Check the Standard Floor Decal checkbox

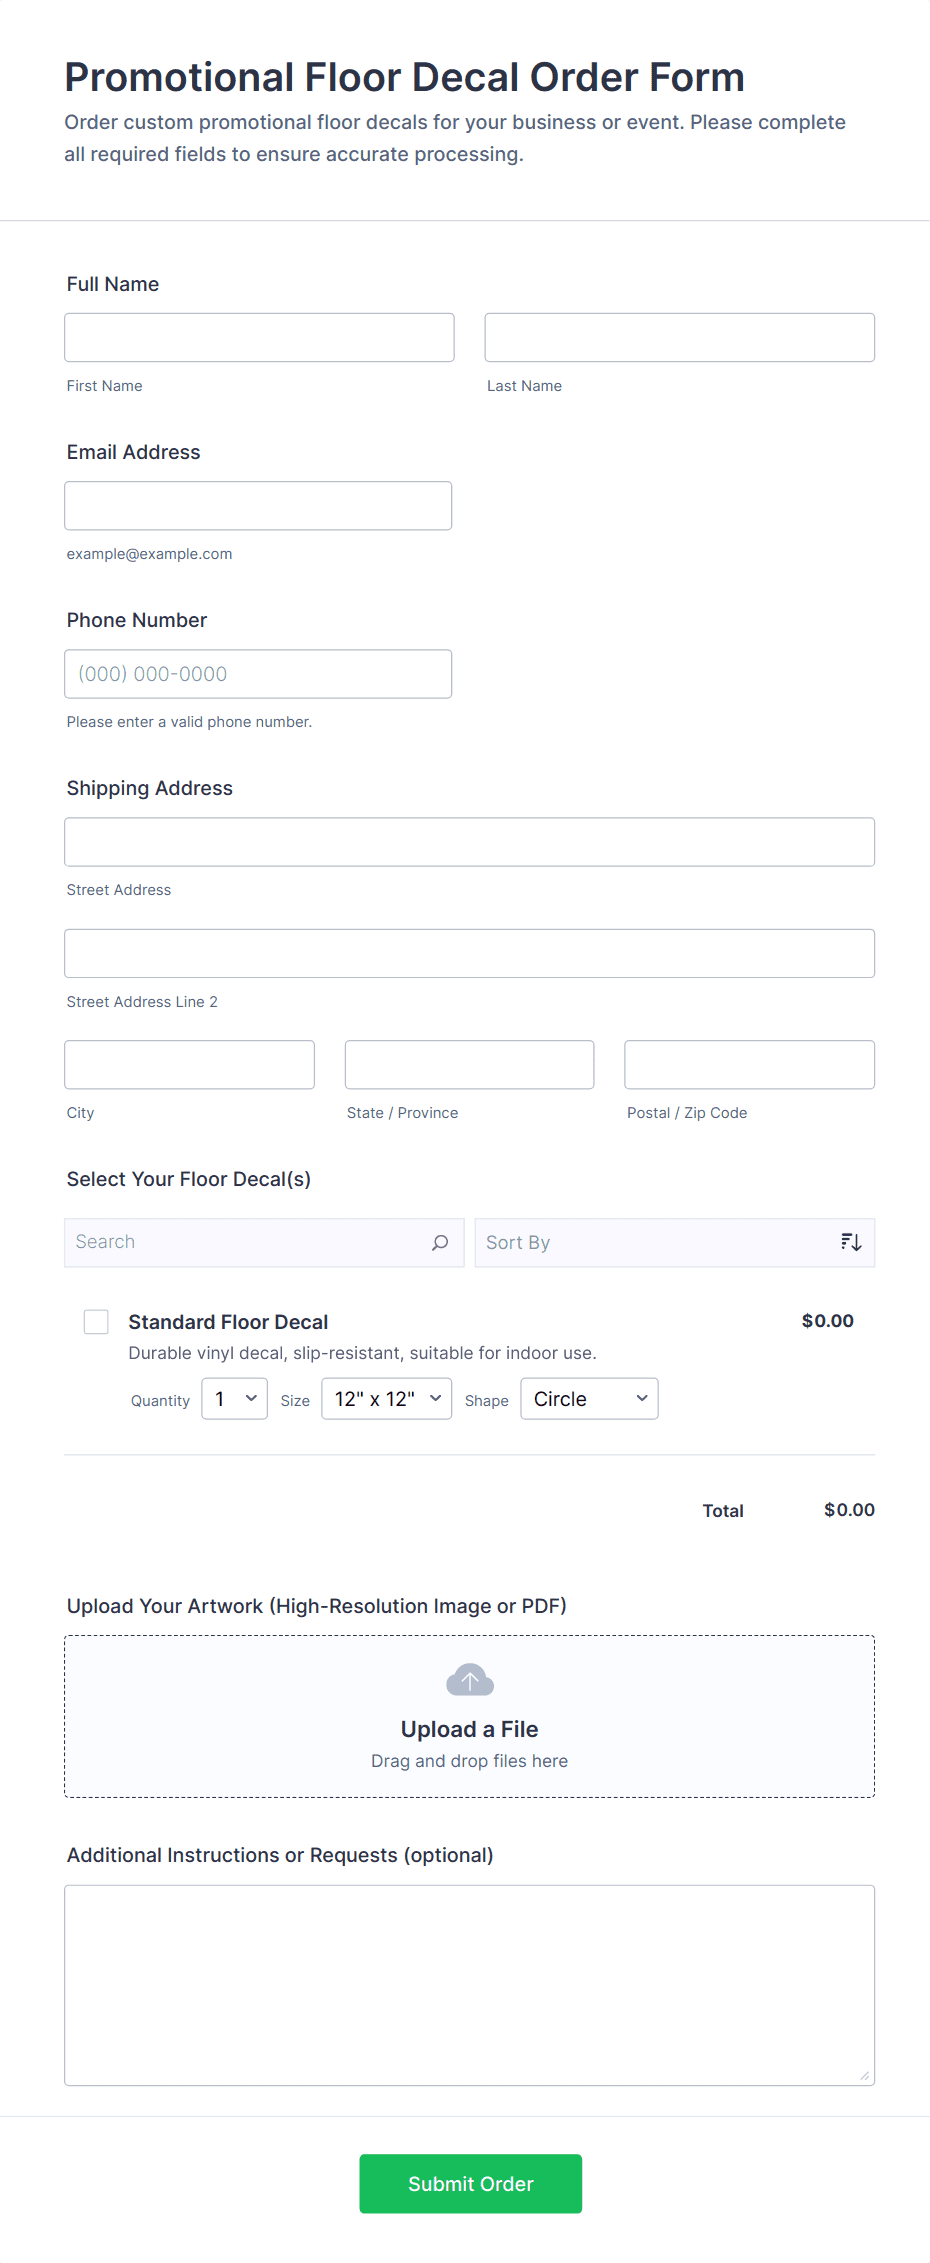click(96, 1322)
